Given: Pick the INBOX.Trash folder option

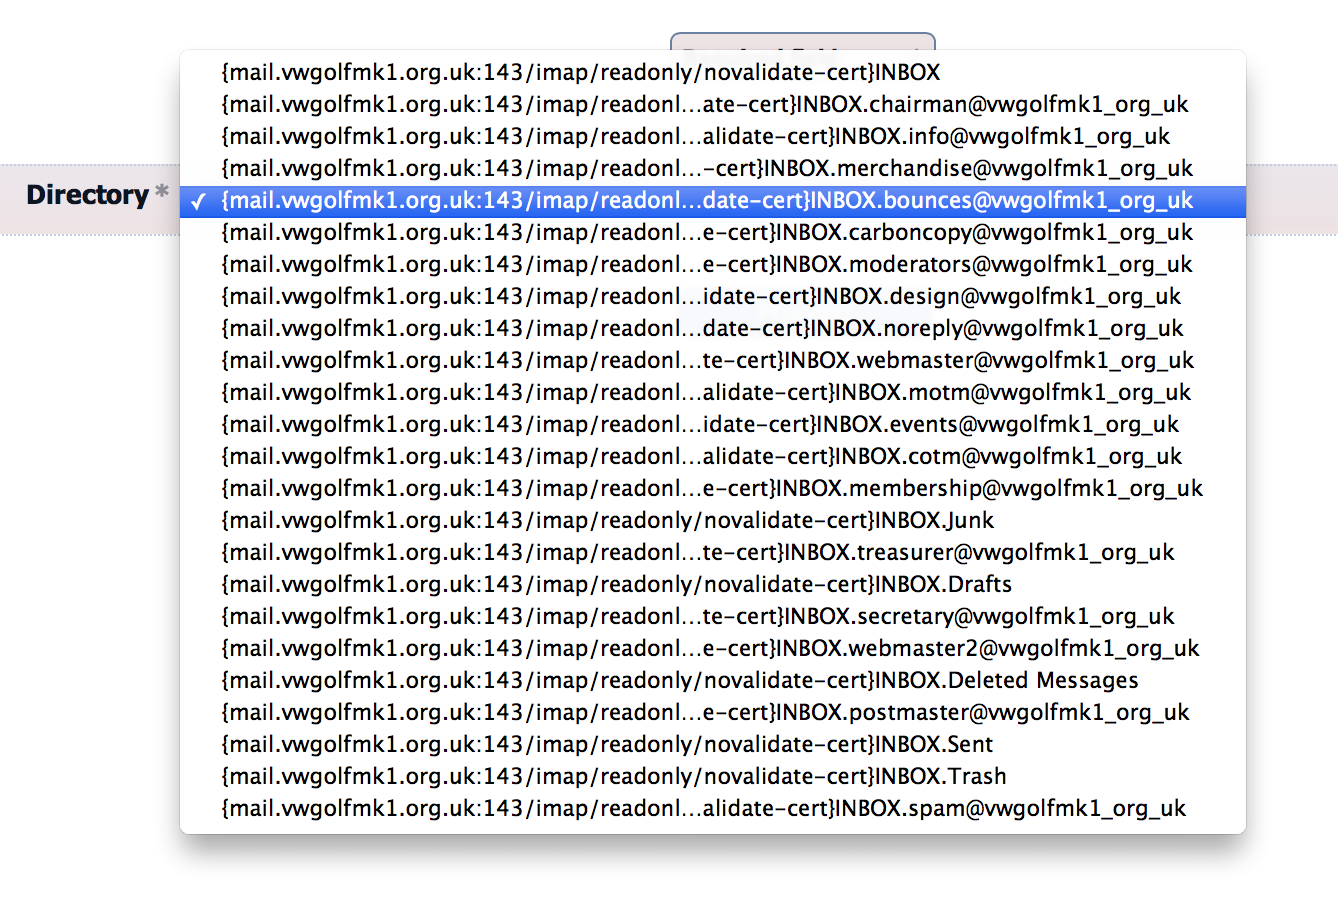Looking at the screenshot, I should point(613,776).
